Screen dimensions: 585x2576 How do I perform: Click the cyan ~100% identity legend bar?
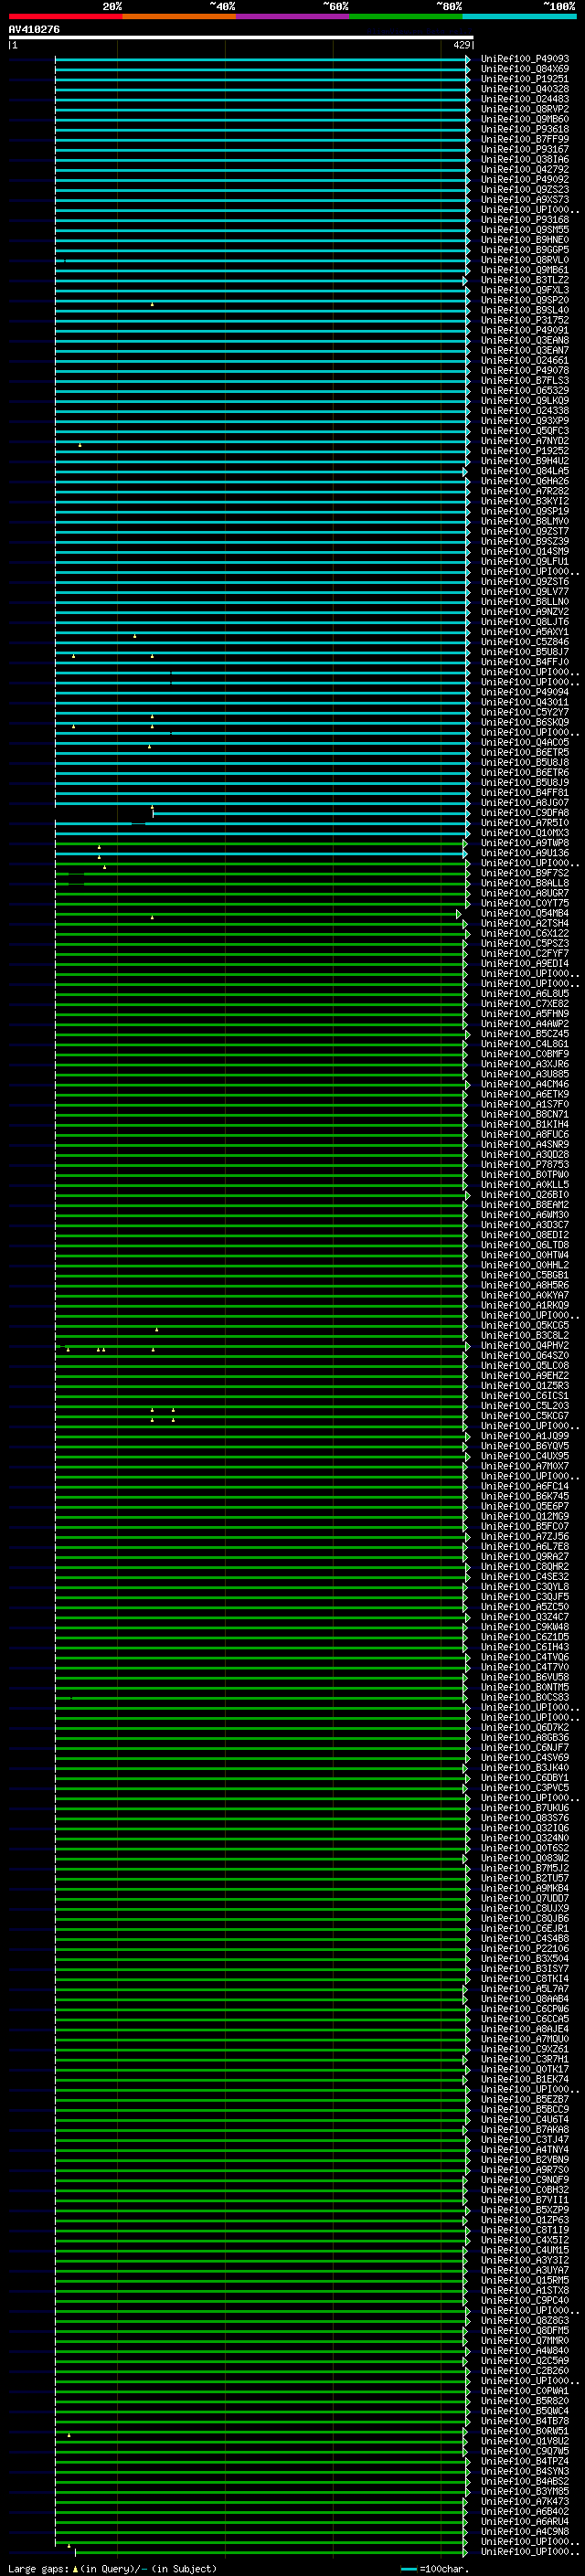coord(520,16)
